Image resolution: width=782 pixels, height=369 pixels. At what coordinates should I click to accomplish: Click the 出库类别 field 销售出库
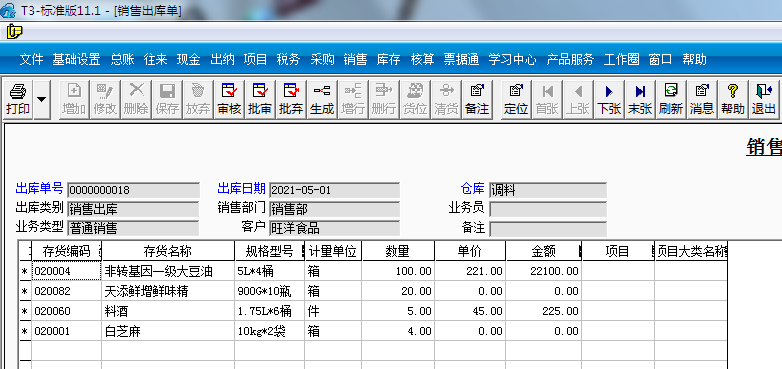point(133,209)
